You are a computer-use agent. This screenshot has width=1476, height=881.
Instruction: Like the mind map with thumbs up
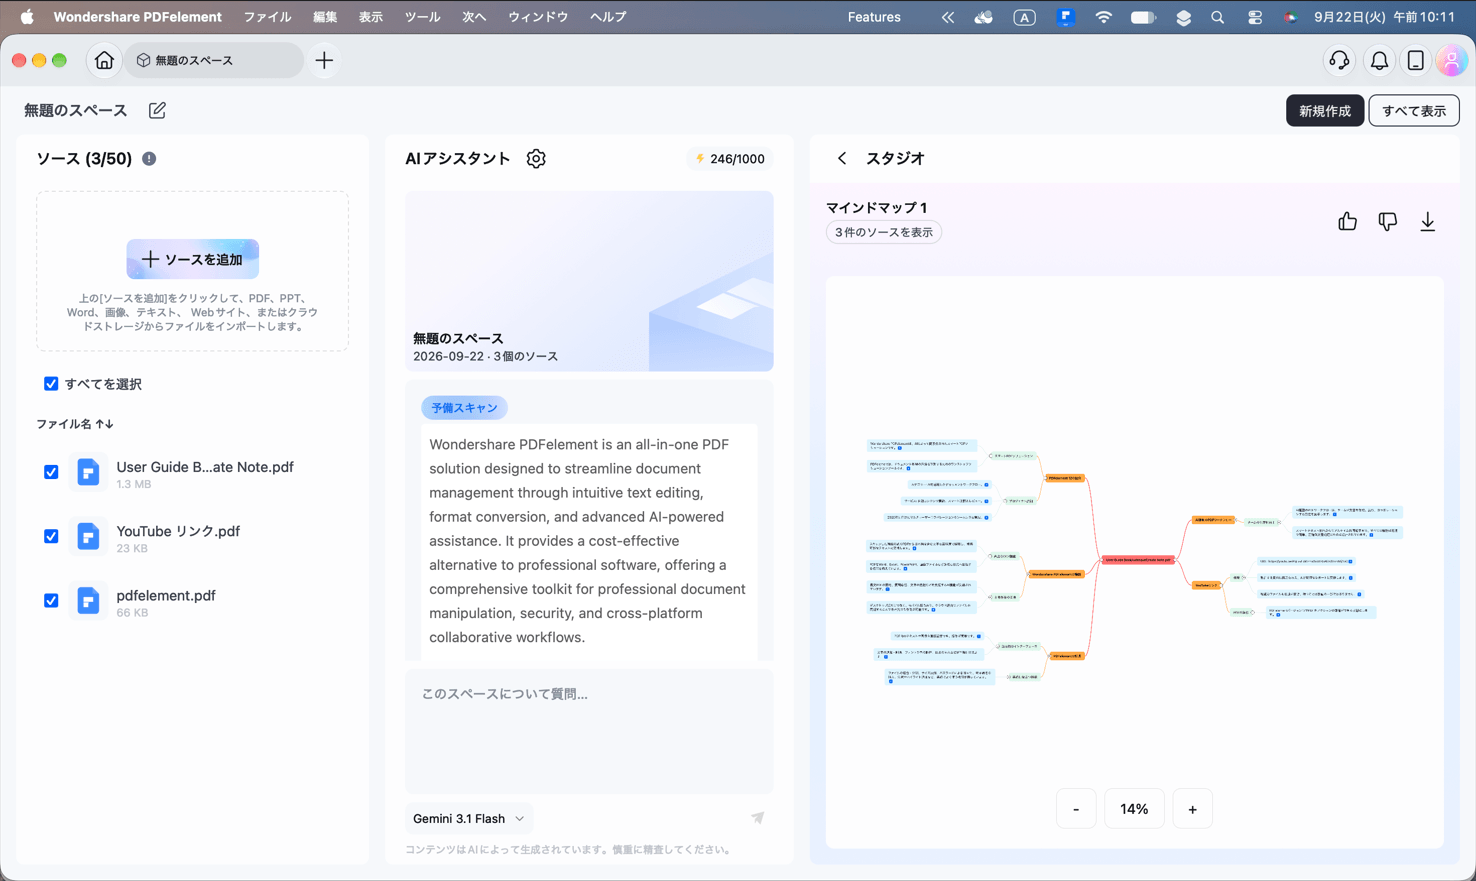tap(1347, 222)
